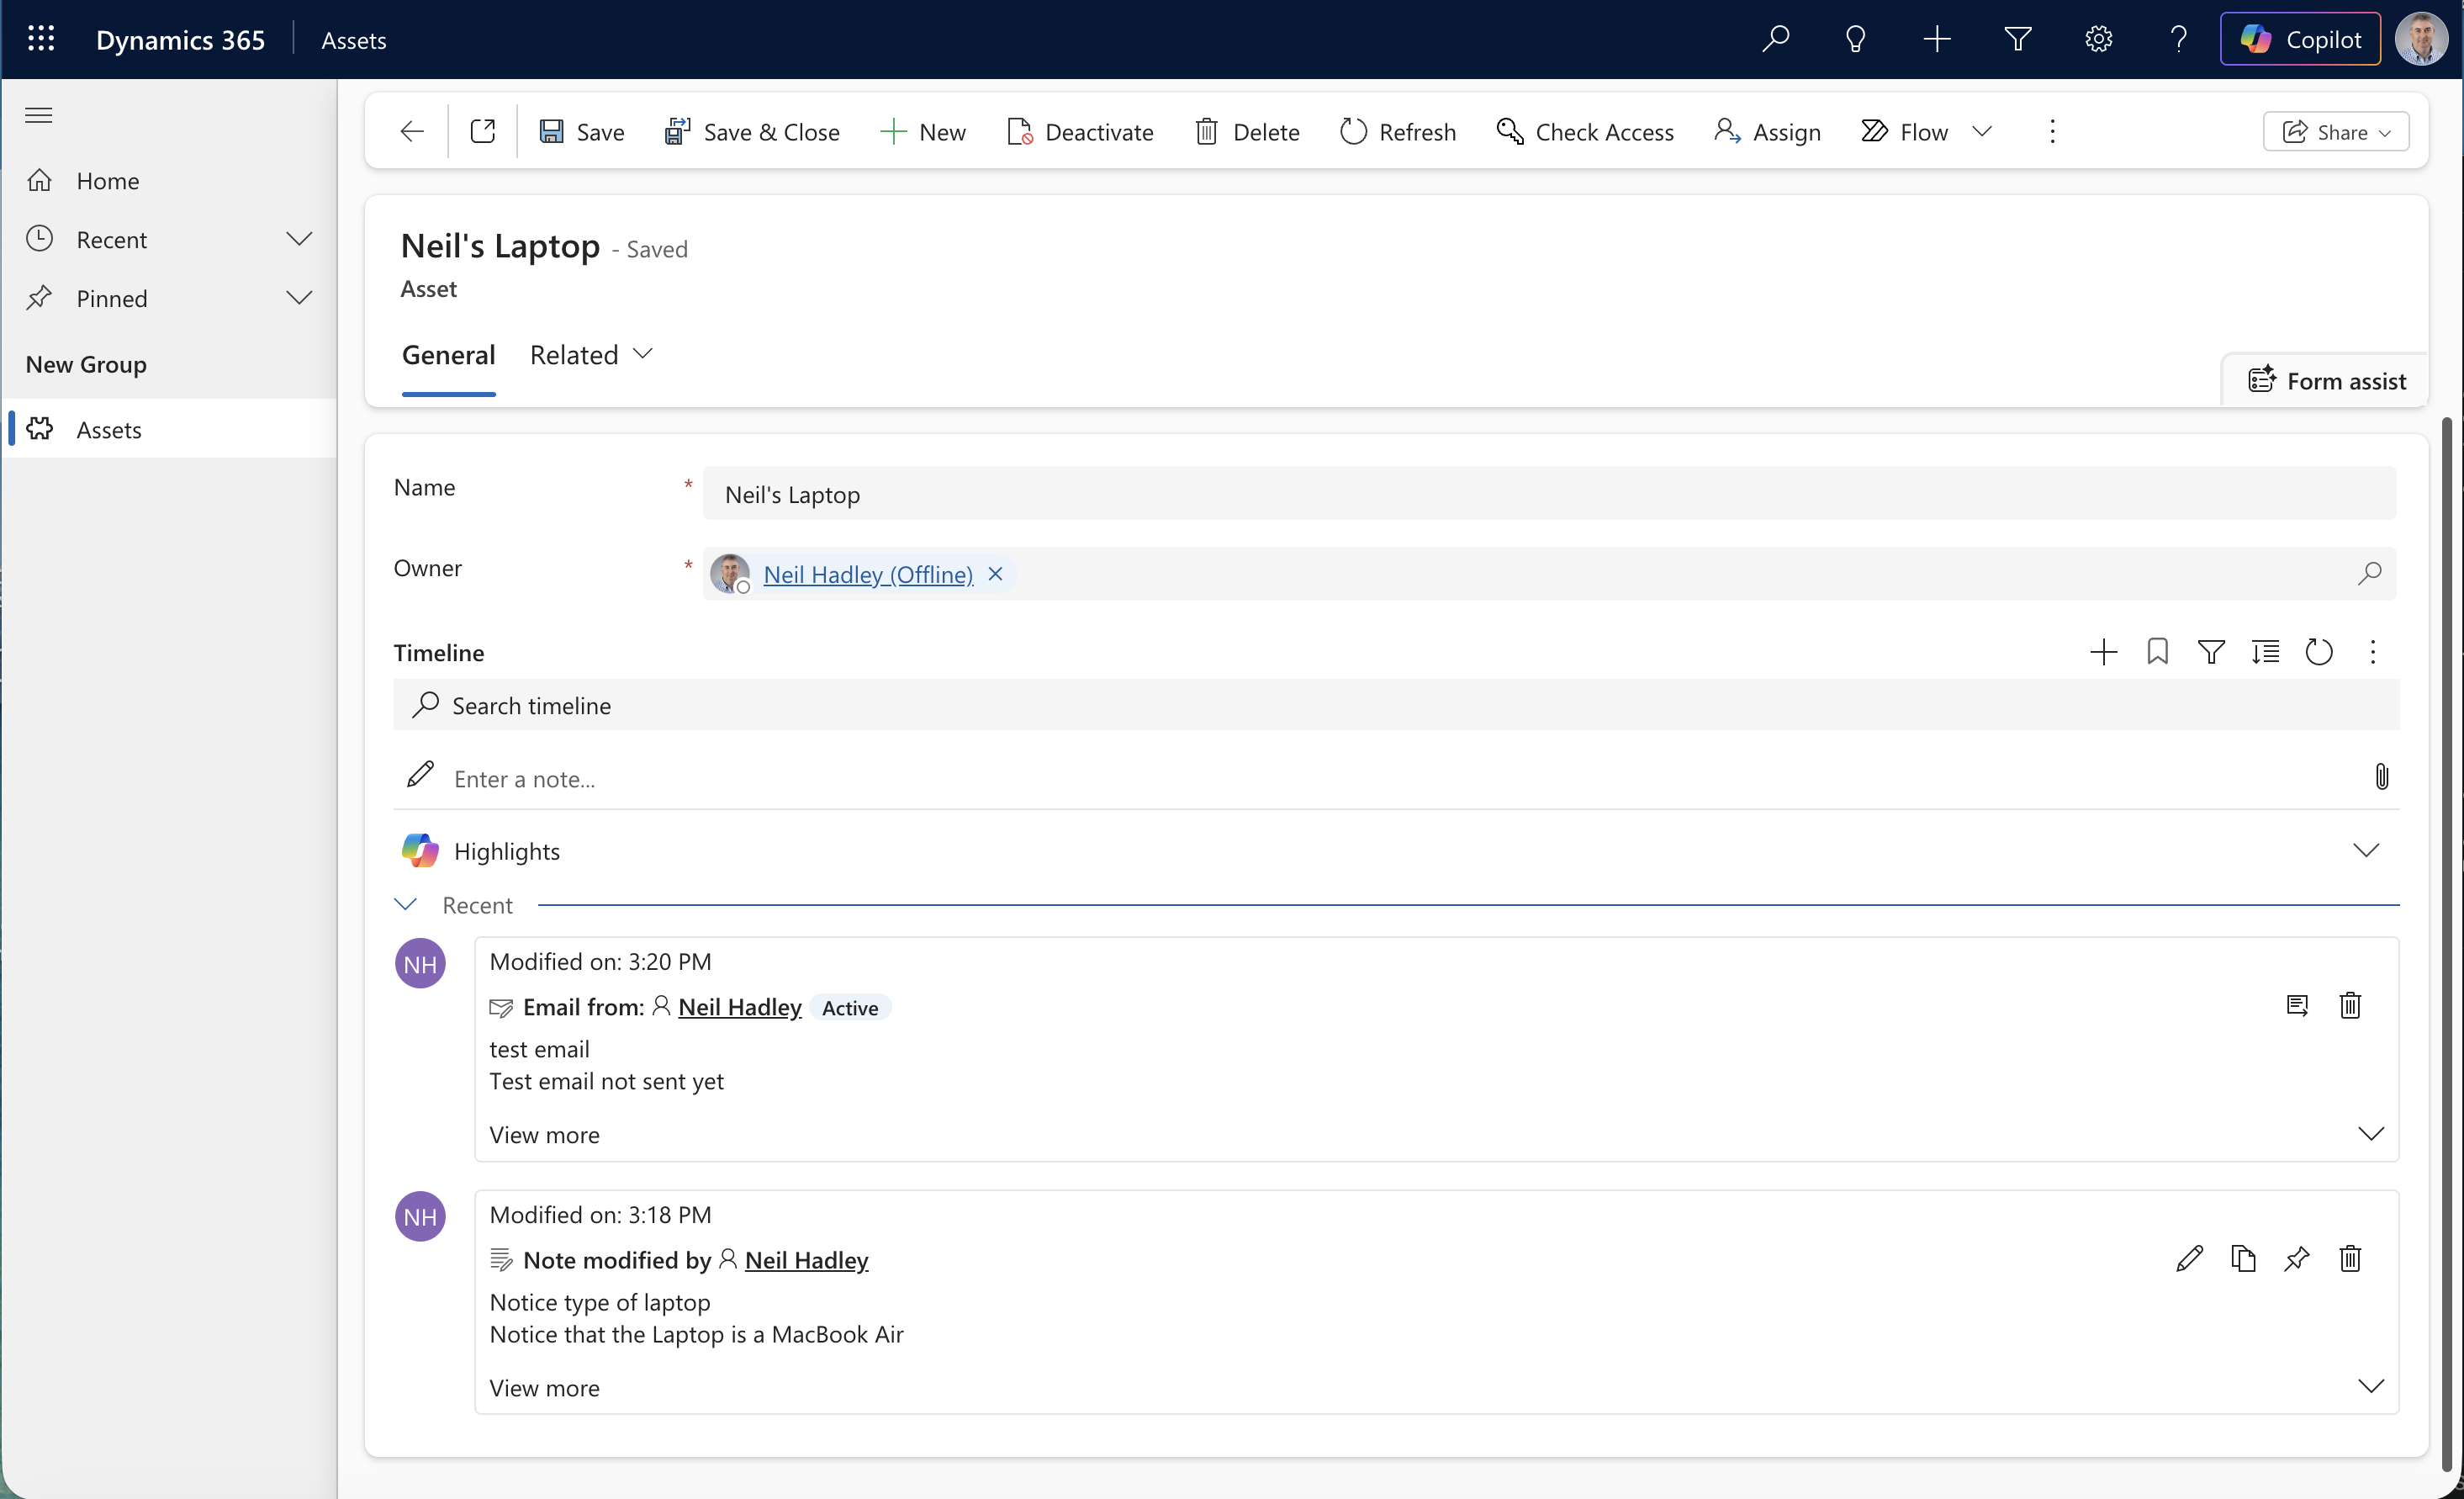
Task: Expand the Flow dropdown chevron
Action: tap(1982, 131)
